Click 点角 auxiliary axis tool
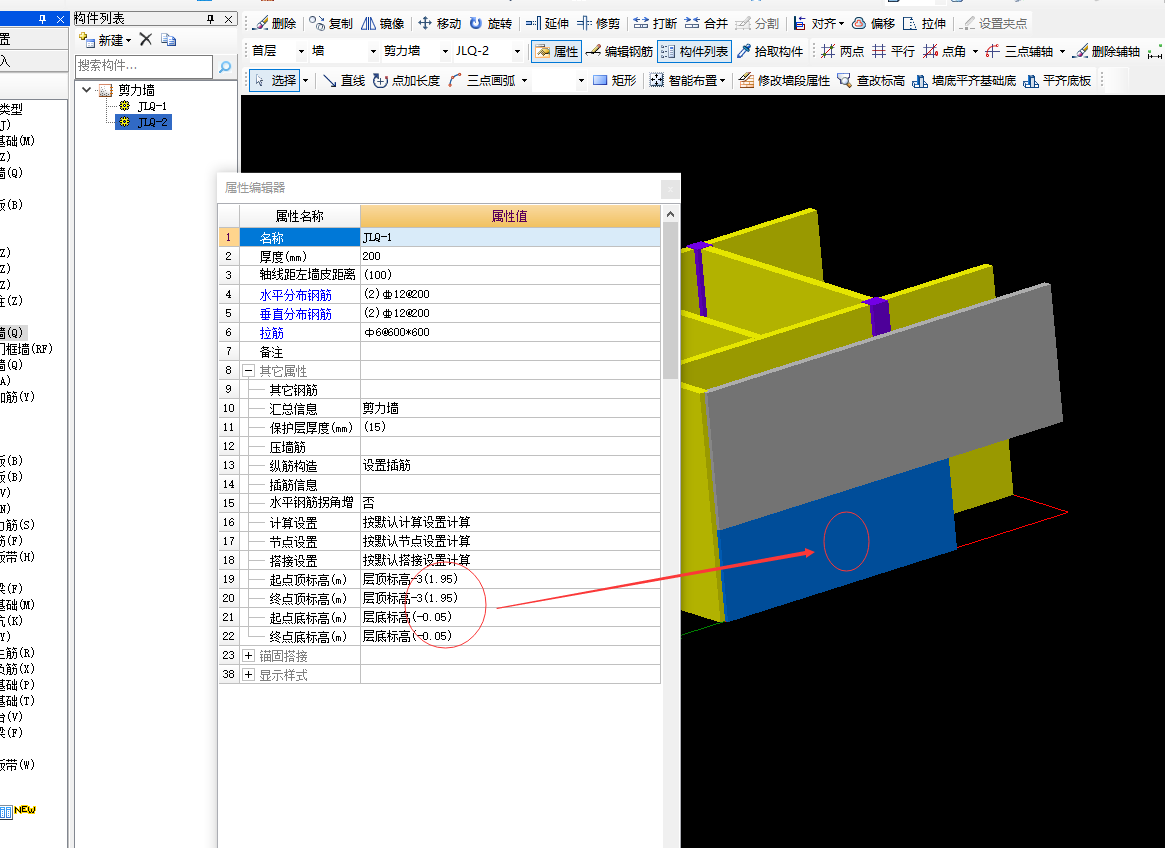The image size is (1165, 848). click(944, 51)
